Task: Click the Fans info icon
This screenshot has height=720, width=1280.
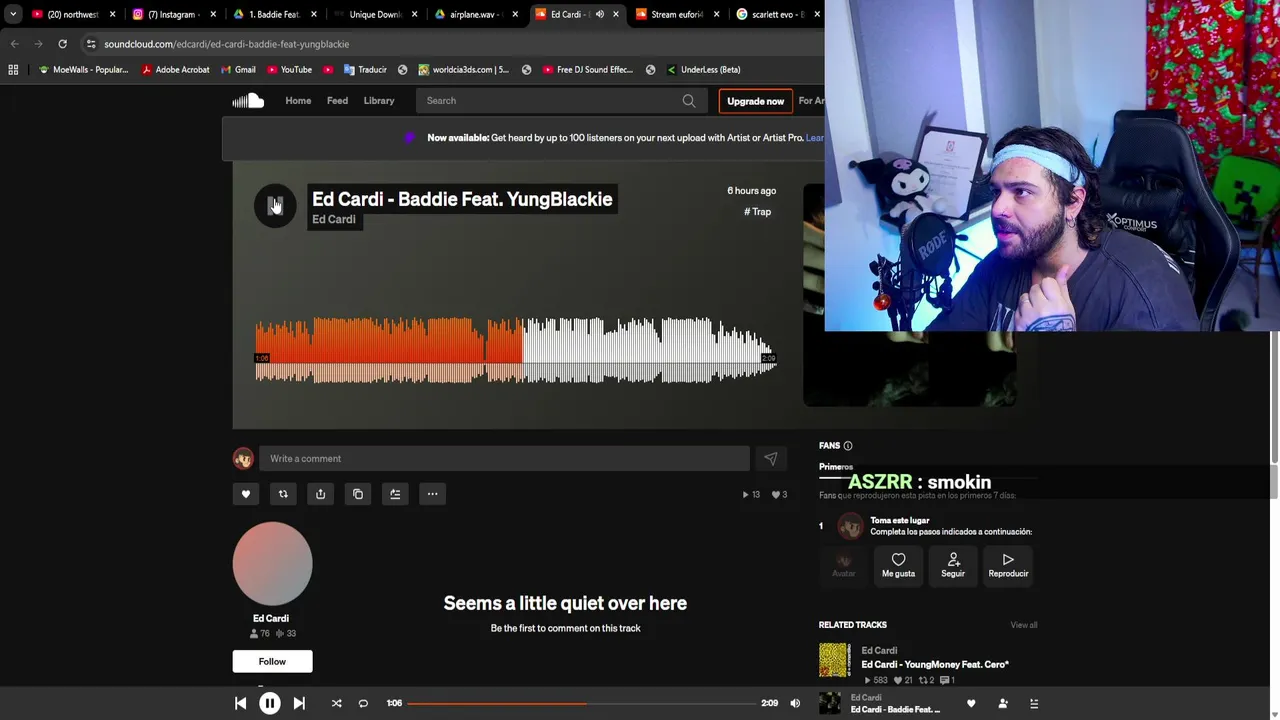Action: 848,446
